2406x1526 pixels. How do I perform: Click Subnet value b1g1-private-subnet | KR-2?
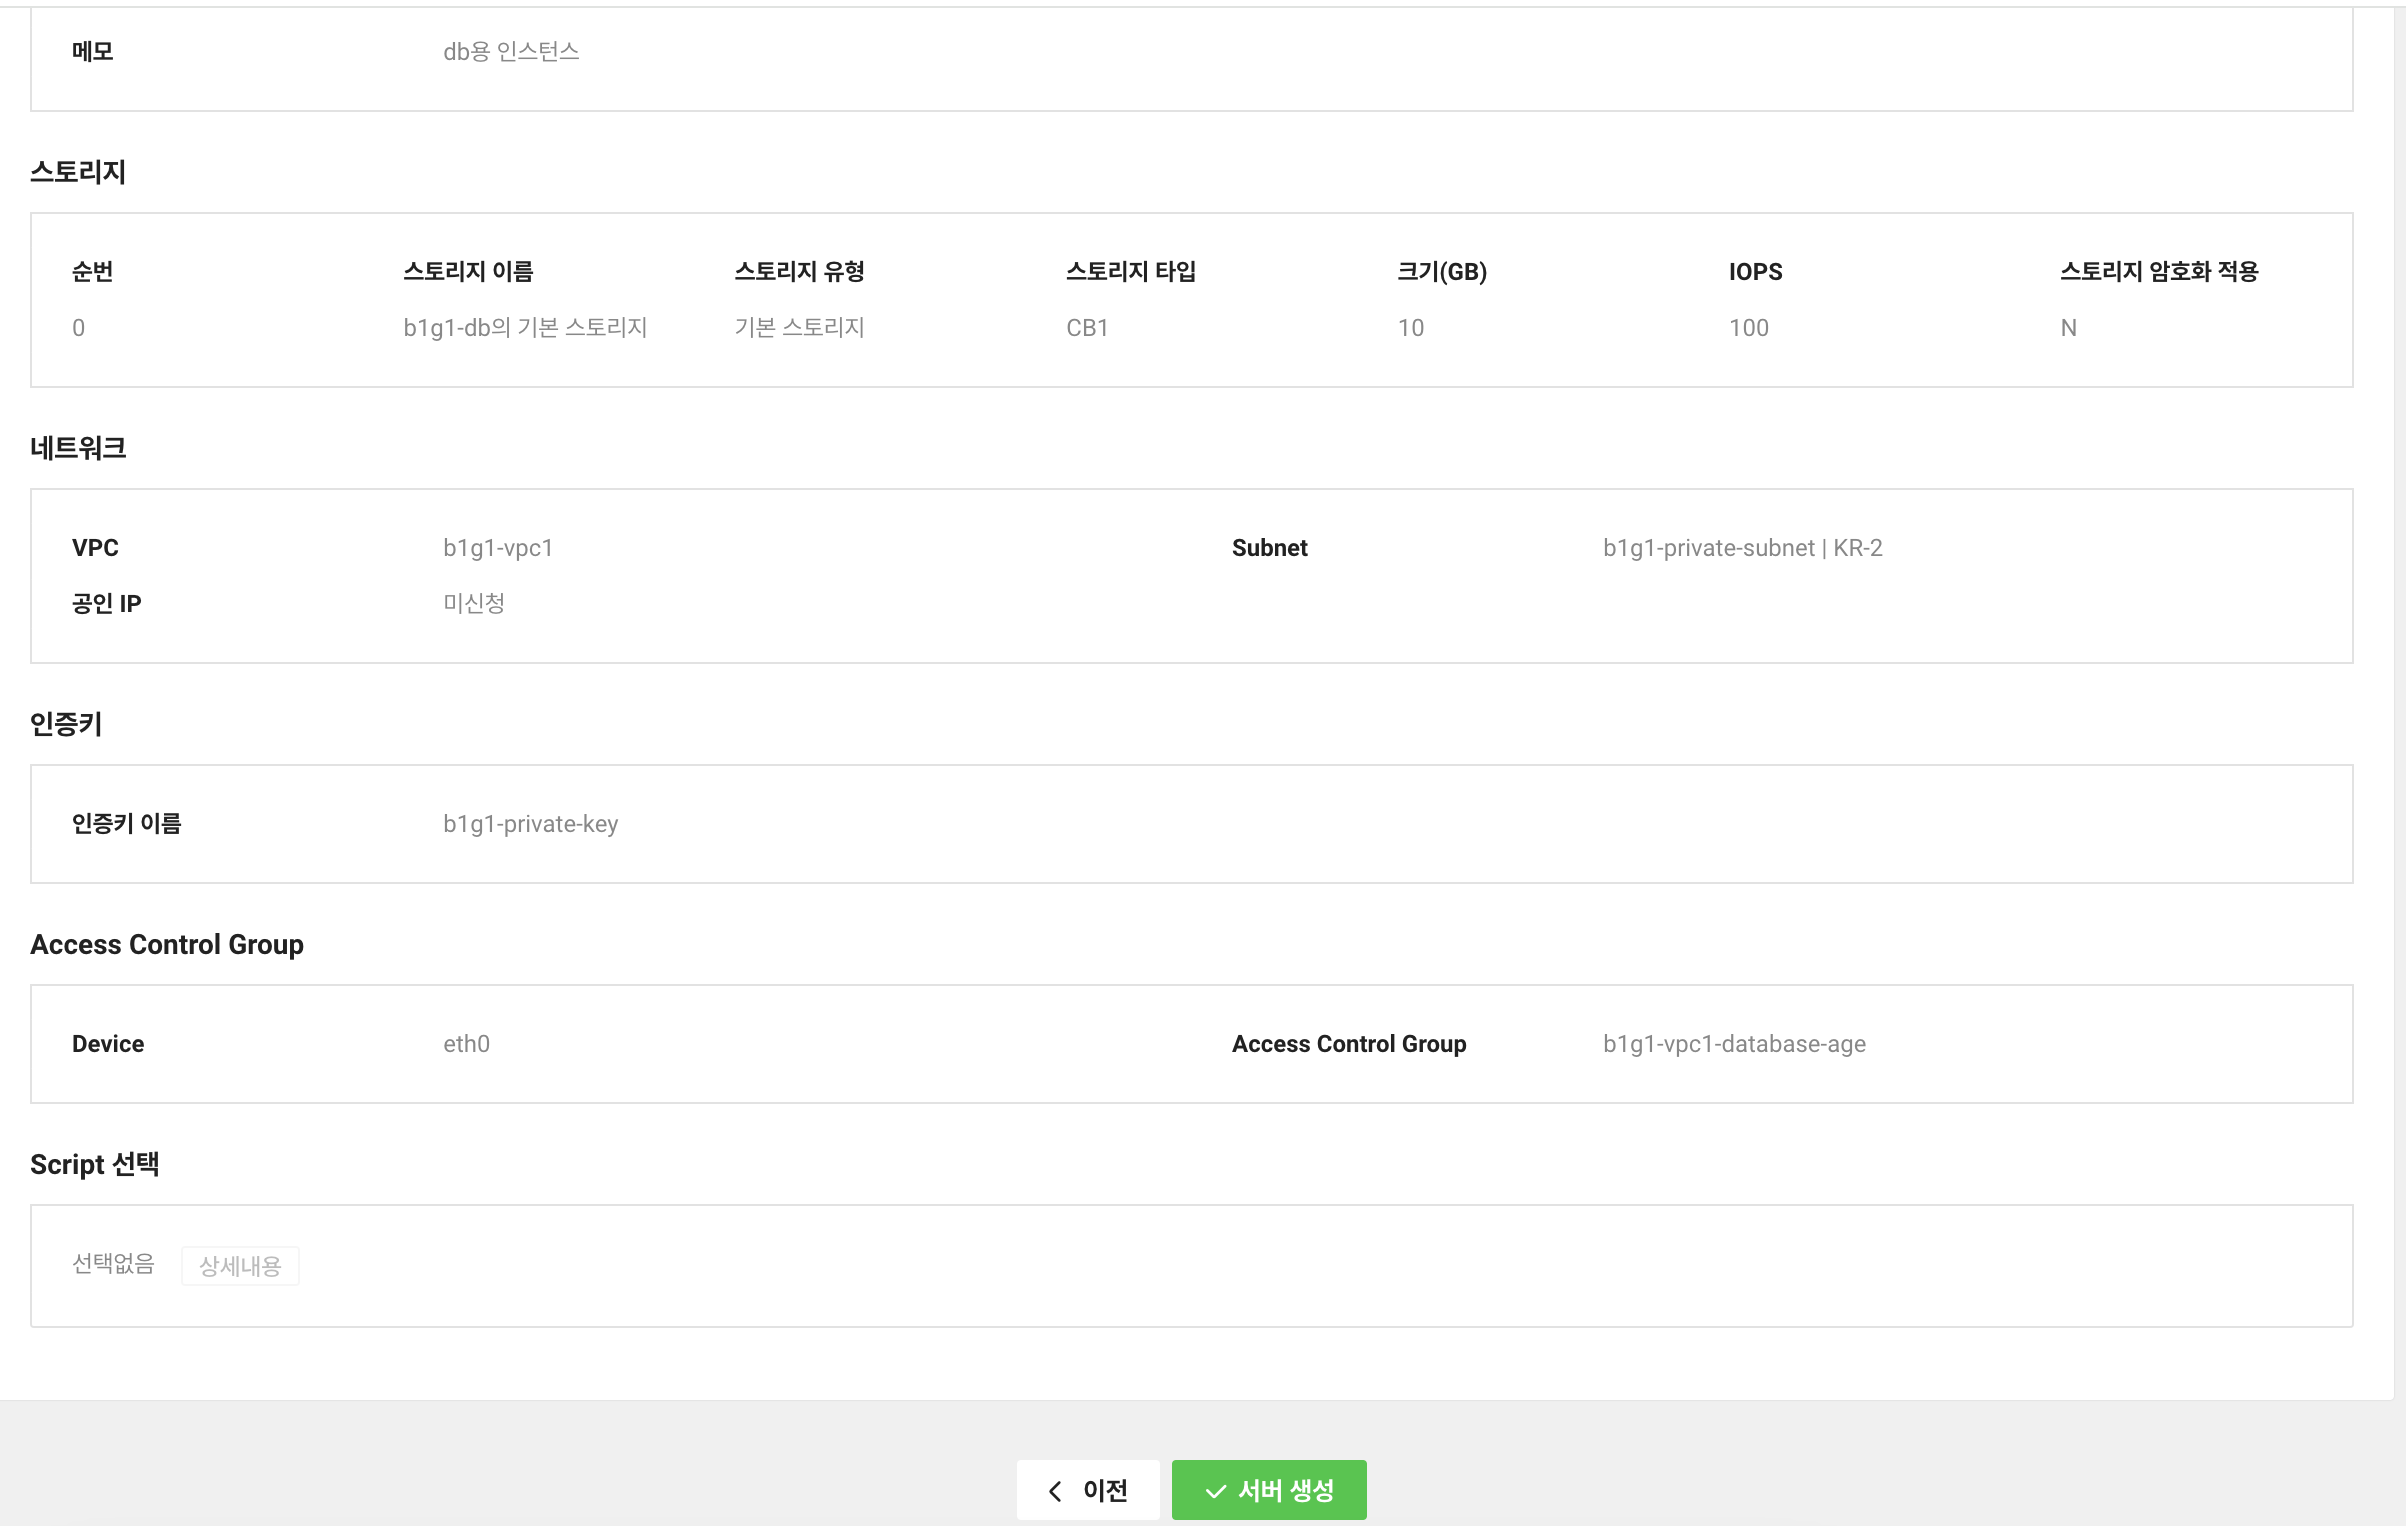[1742, 548]
